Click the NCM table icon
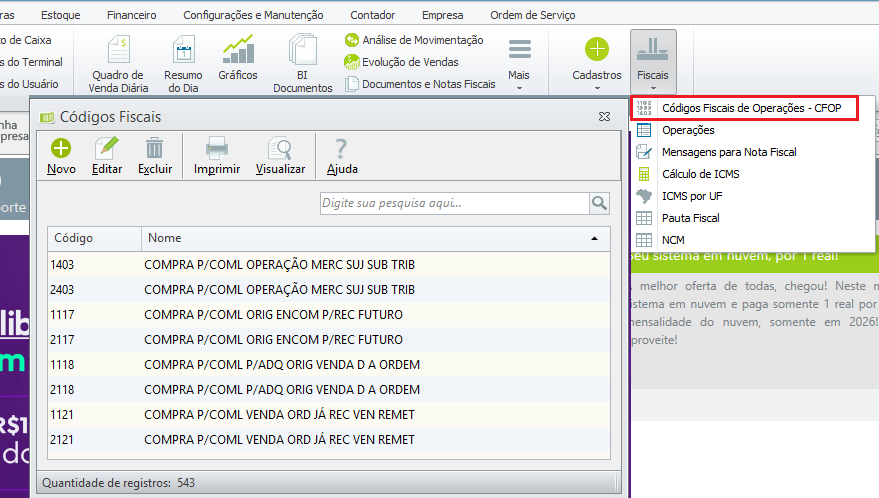This screenshot has width=879, height=498. pyautogui.click(x=644, y=240)
